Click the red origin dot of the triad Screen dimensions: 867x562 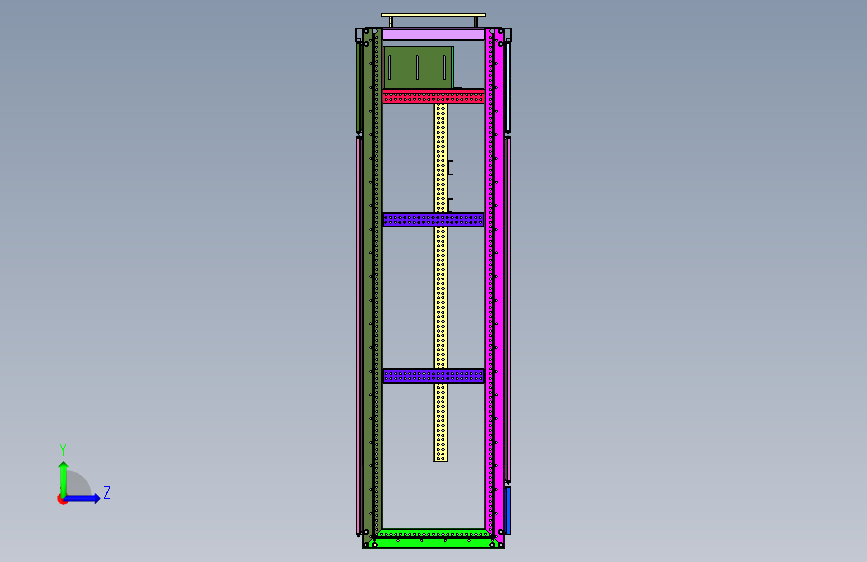click(62, 499)
